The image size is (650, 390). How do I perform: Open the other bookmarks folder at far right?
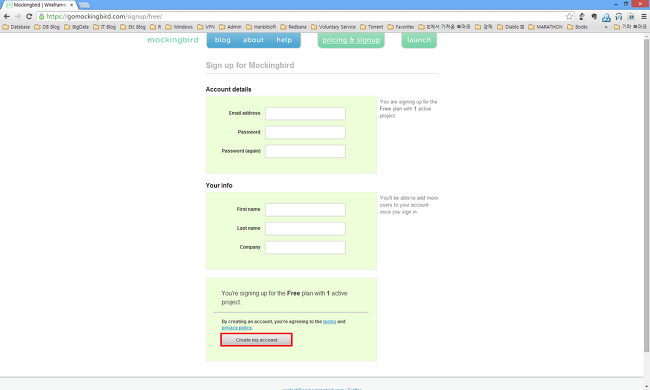click(630, 27)
